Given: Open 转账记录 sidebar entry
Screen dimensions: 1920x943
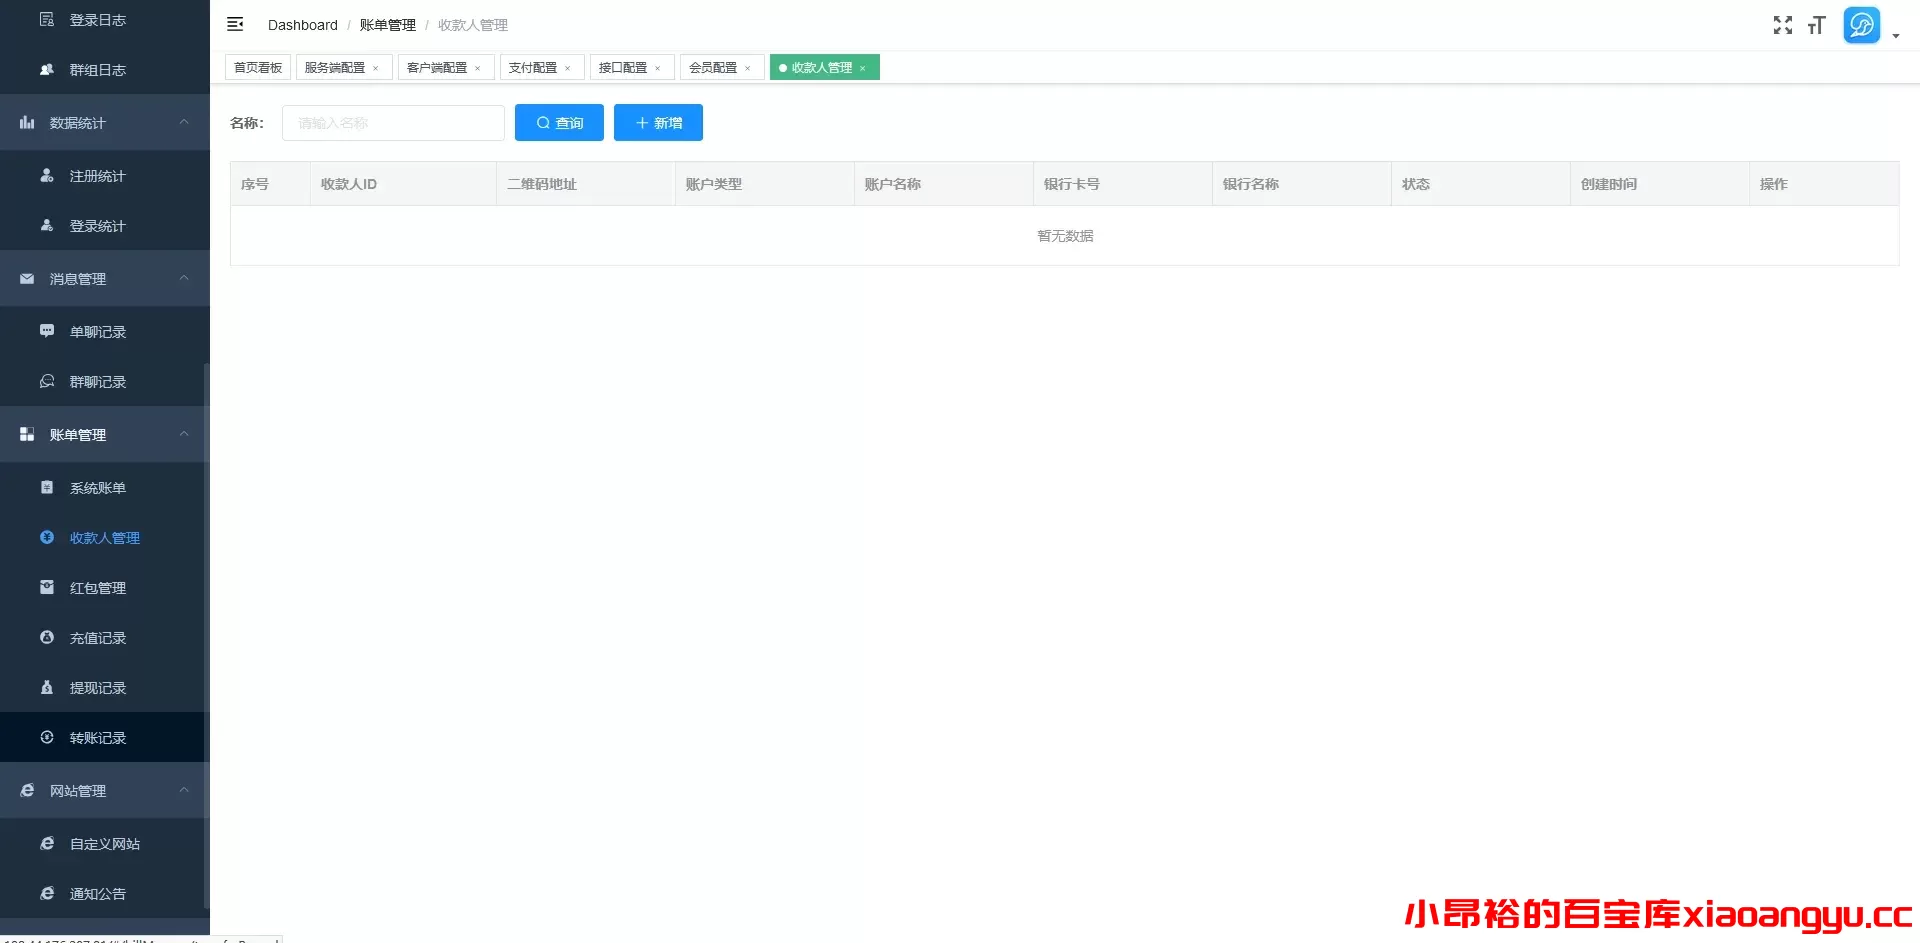Looking at the screenshot, I should pyautogui.click(x=98, y=738).
